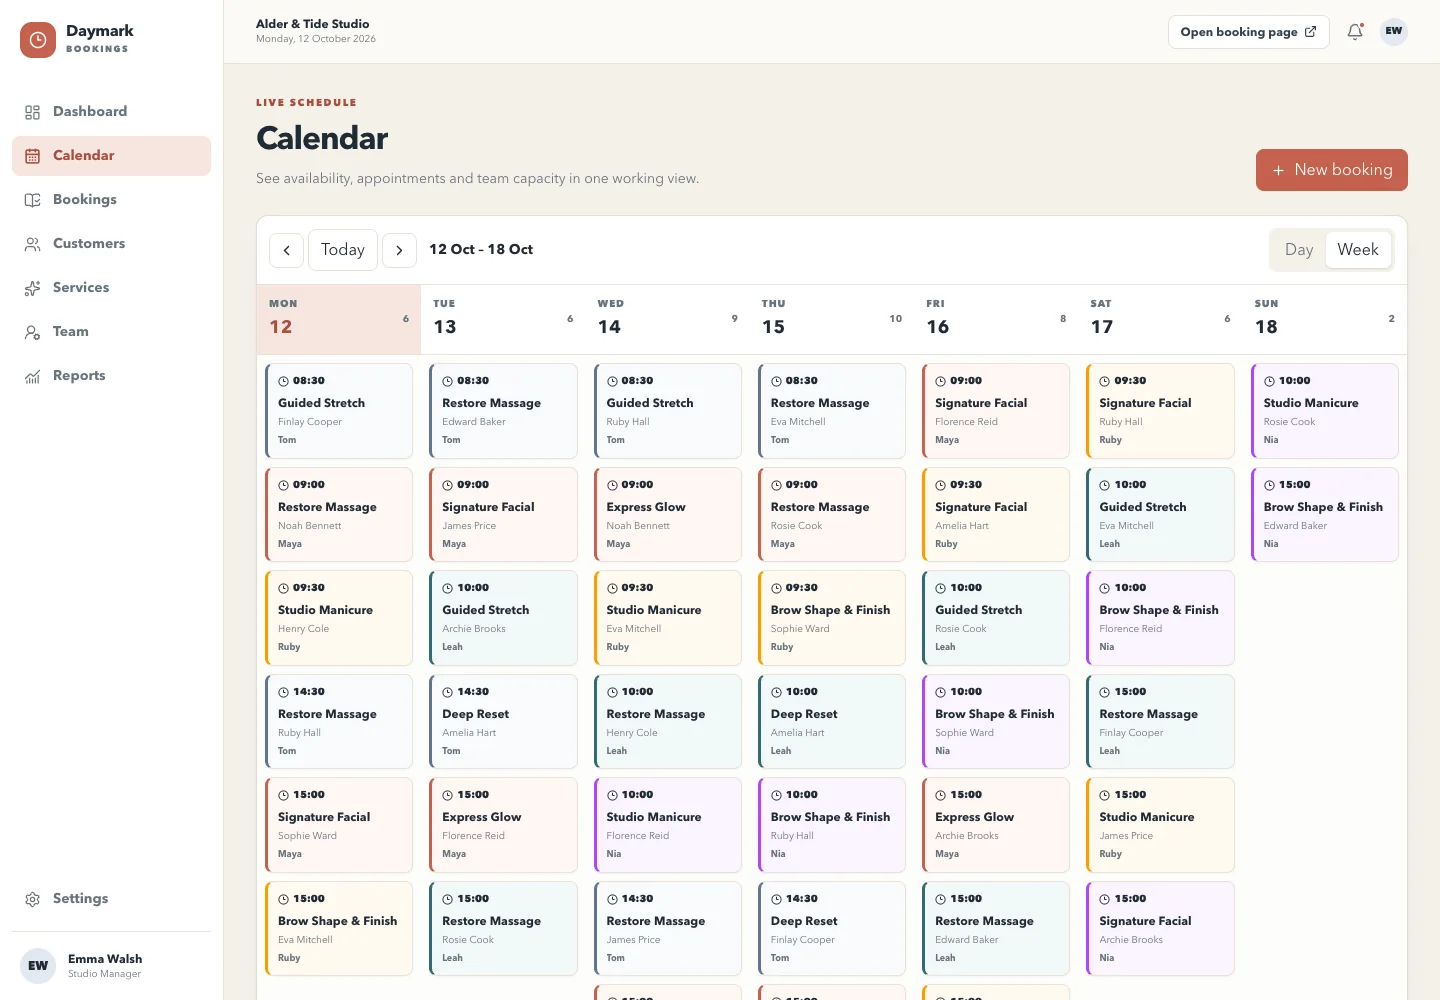The width and height of the screenshot is (1440, 1000).
Task: Click clock icon on Tuesday 14:30 Deep Reset
Action: [448, 692]
